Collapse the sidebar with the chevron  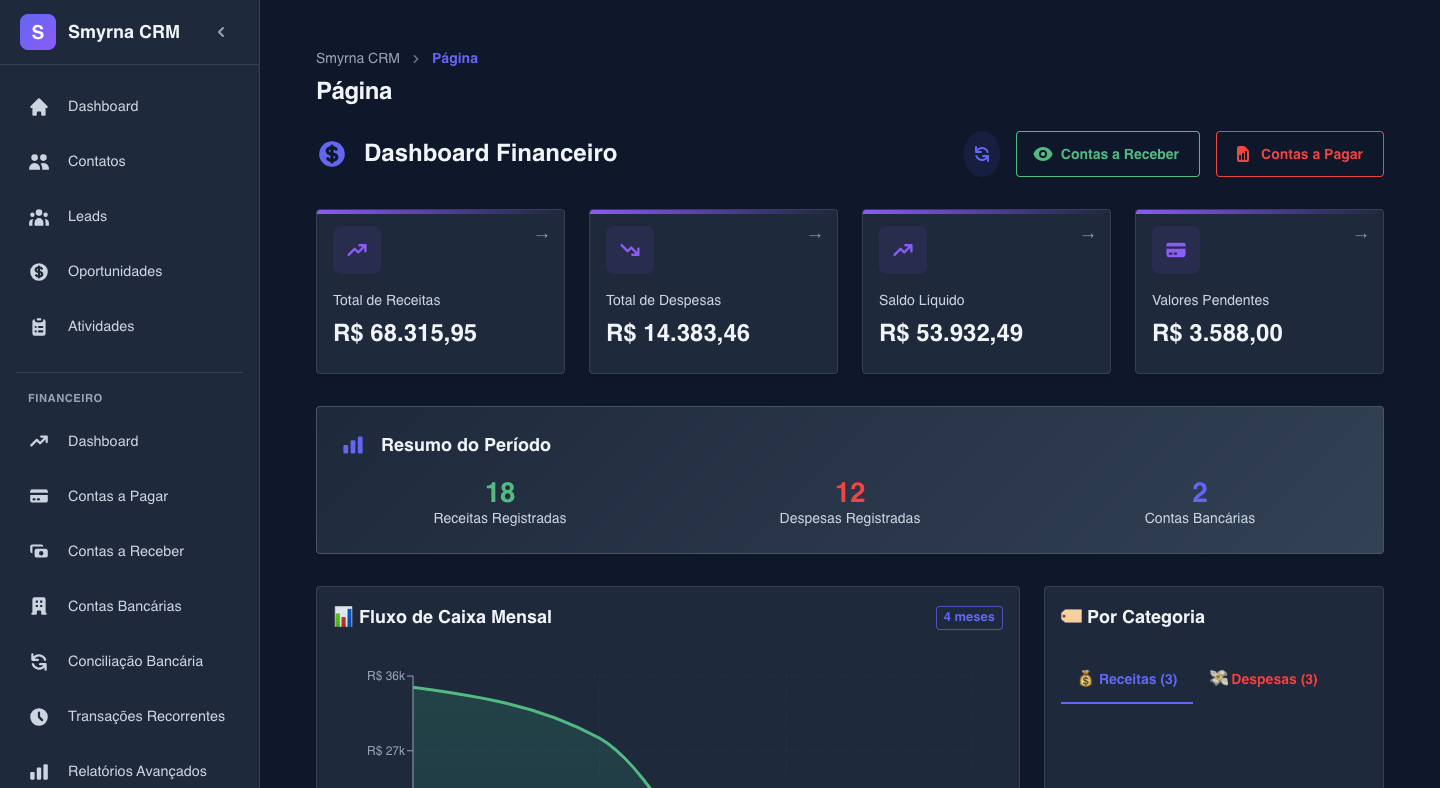[221, 32]
